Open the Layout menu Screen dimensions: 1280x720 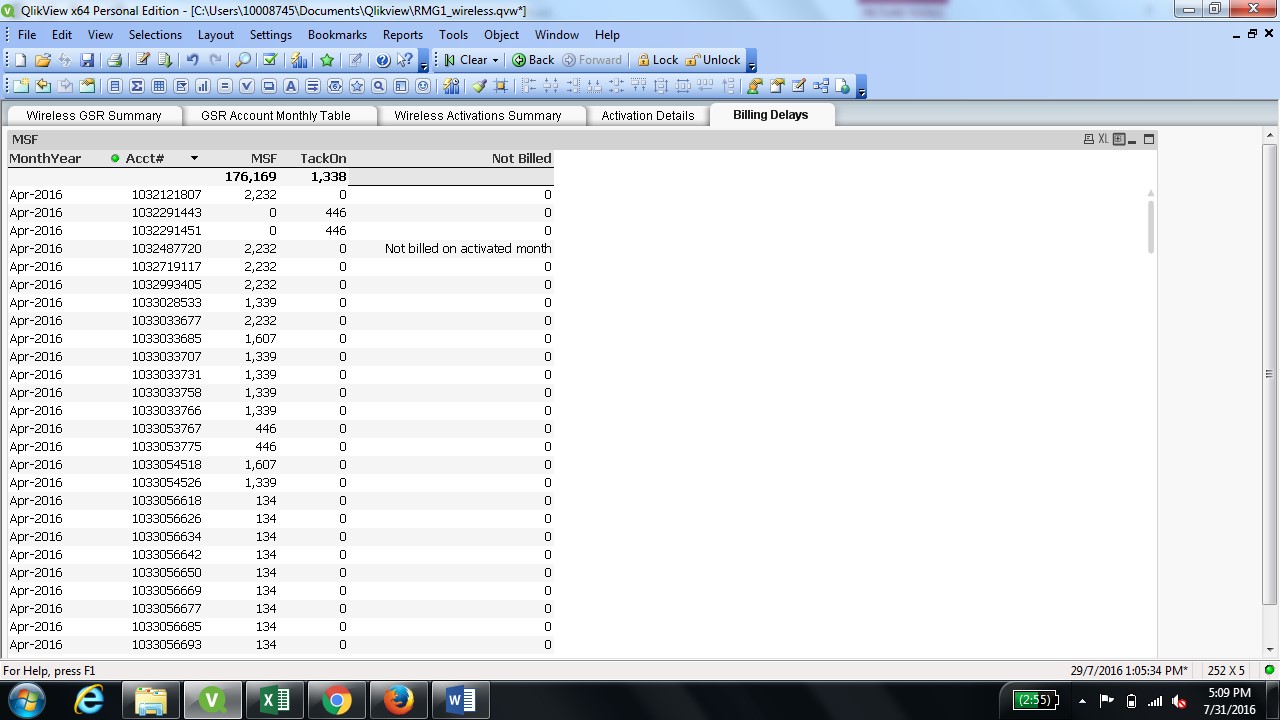[216, 35]
